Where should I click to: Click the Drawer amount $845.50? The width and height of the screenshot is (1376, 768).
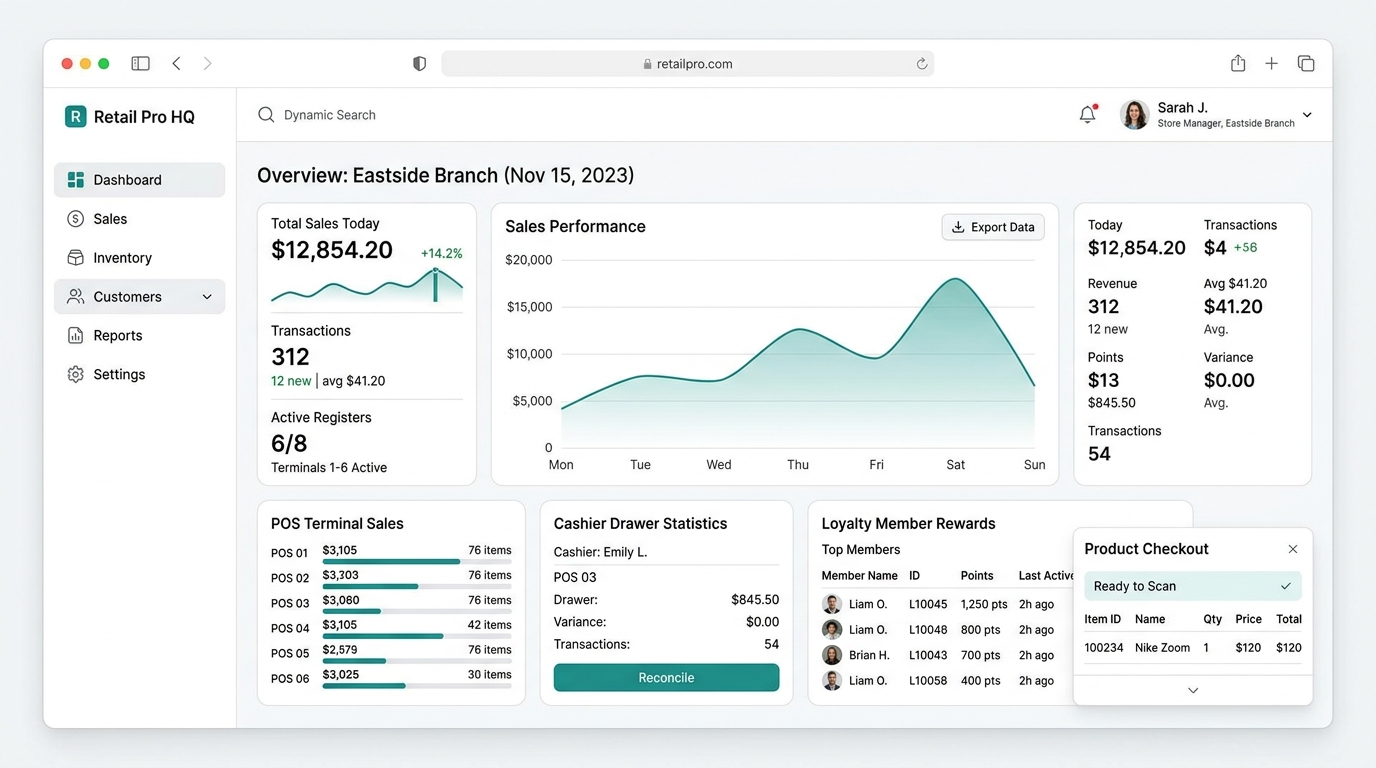pyautogui.click(x=755, y=600)
